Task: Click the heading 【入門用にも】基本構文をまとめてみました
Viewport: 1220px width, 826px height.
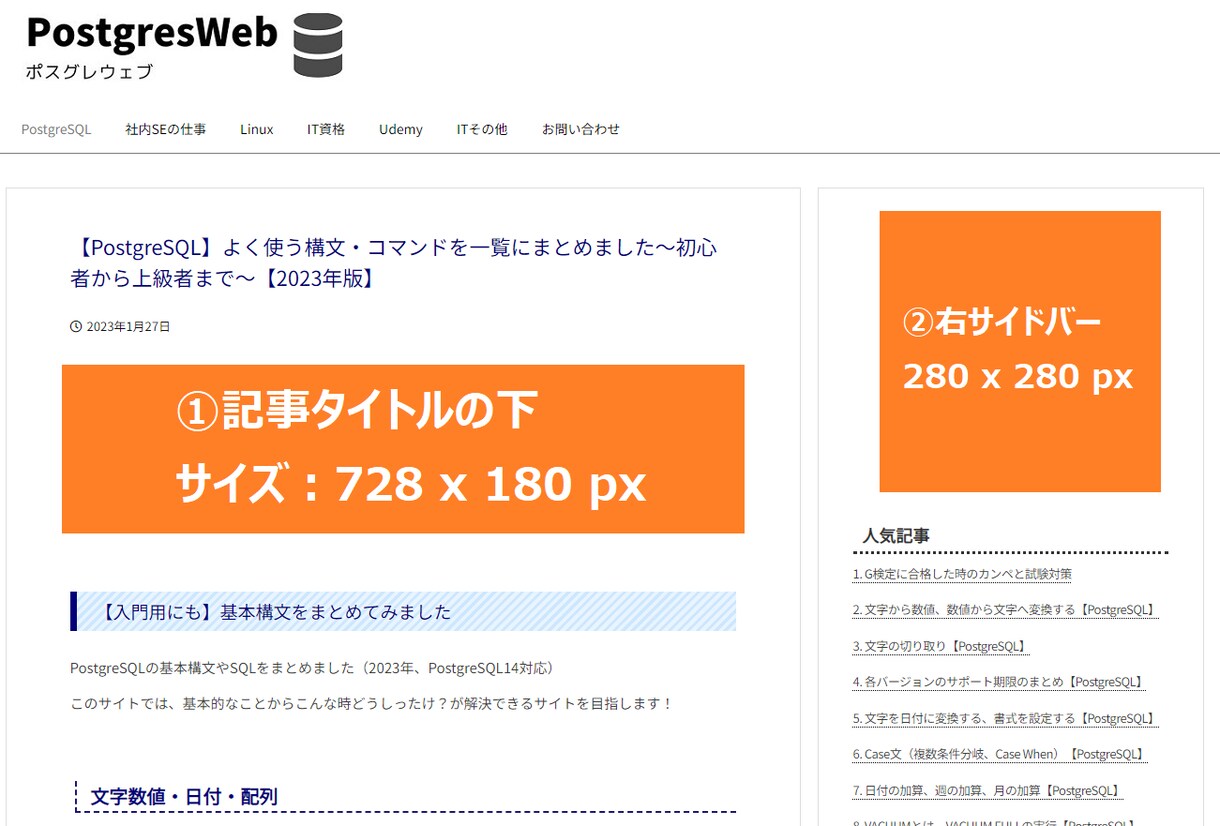Action: pyautogui.click(x=403, y=612)
